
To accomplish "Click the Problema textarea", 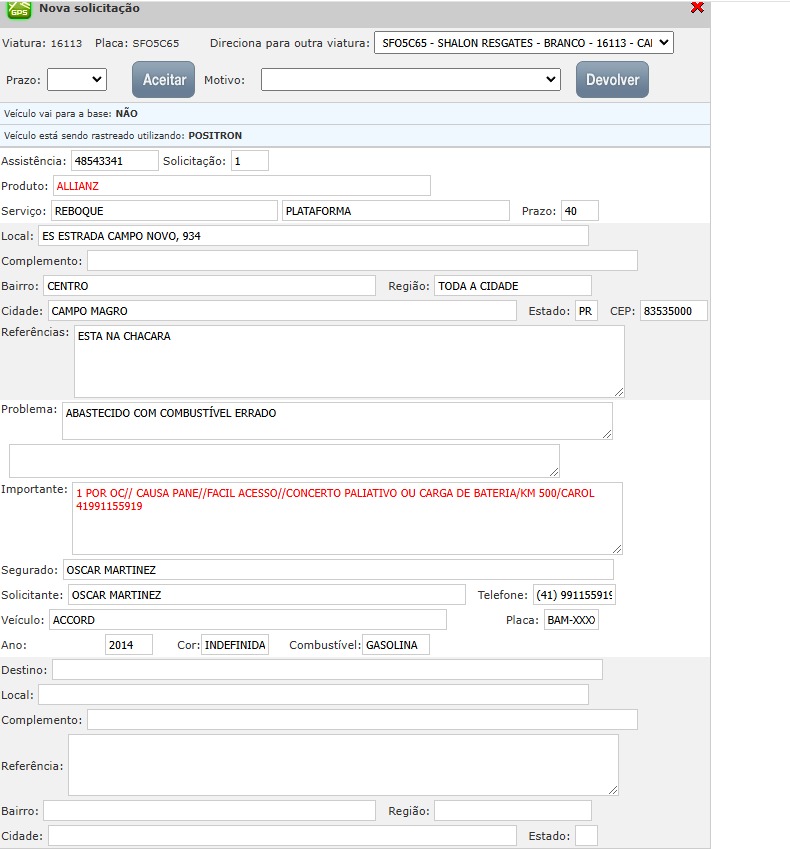I will (x=337, y=421).
